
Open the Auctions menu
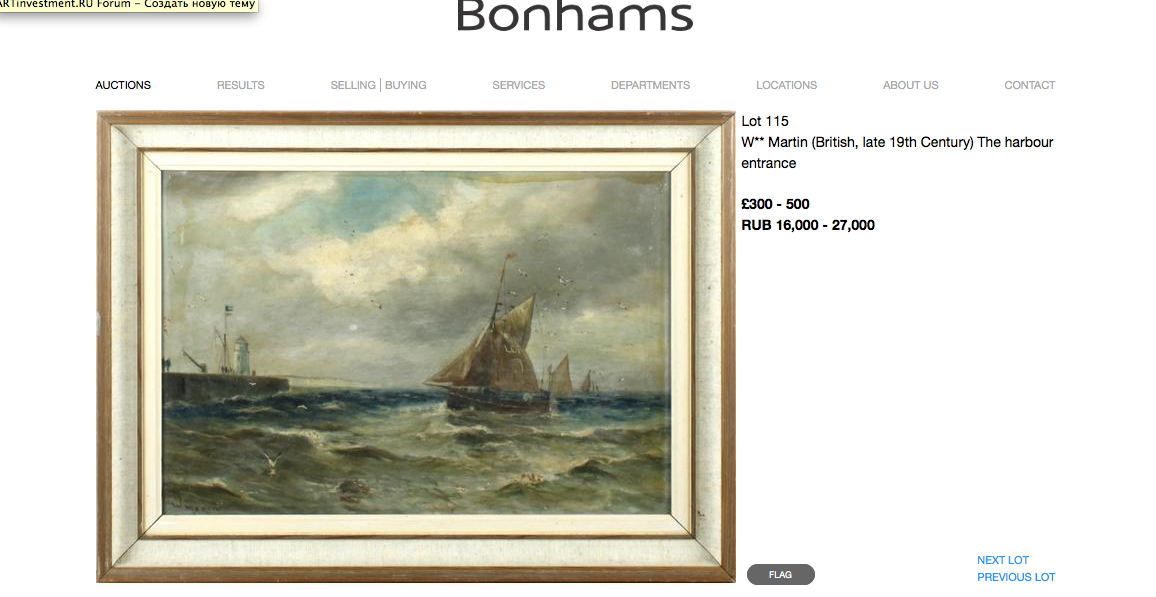[123, 85]
